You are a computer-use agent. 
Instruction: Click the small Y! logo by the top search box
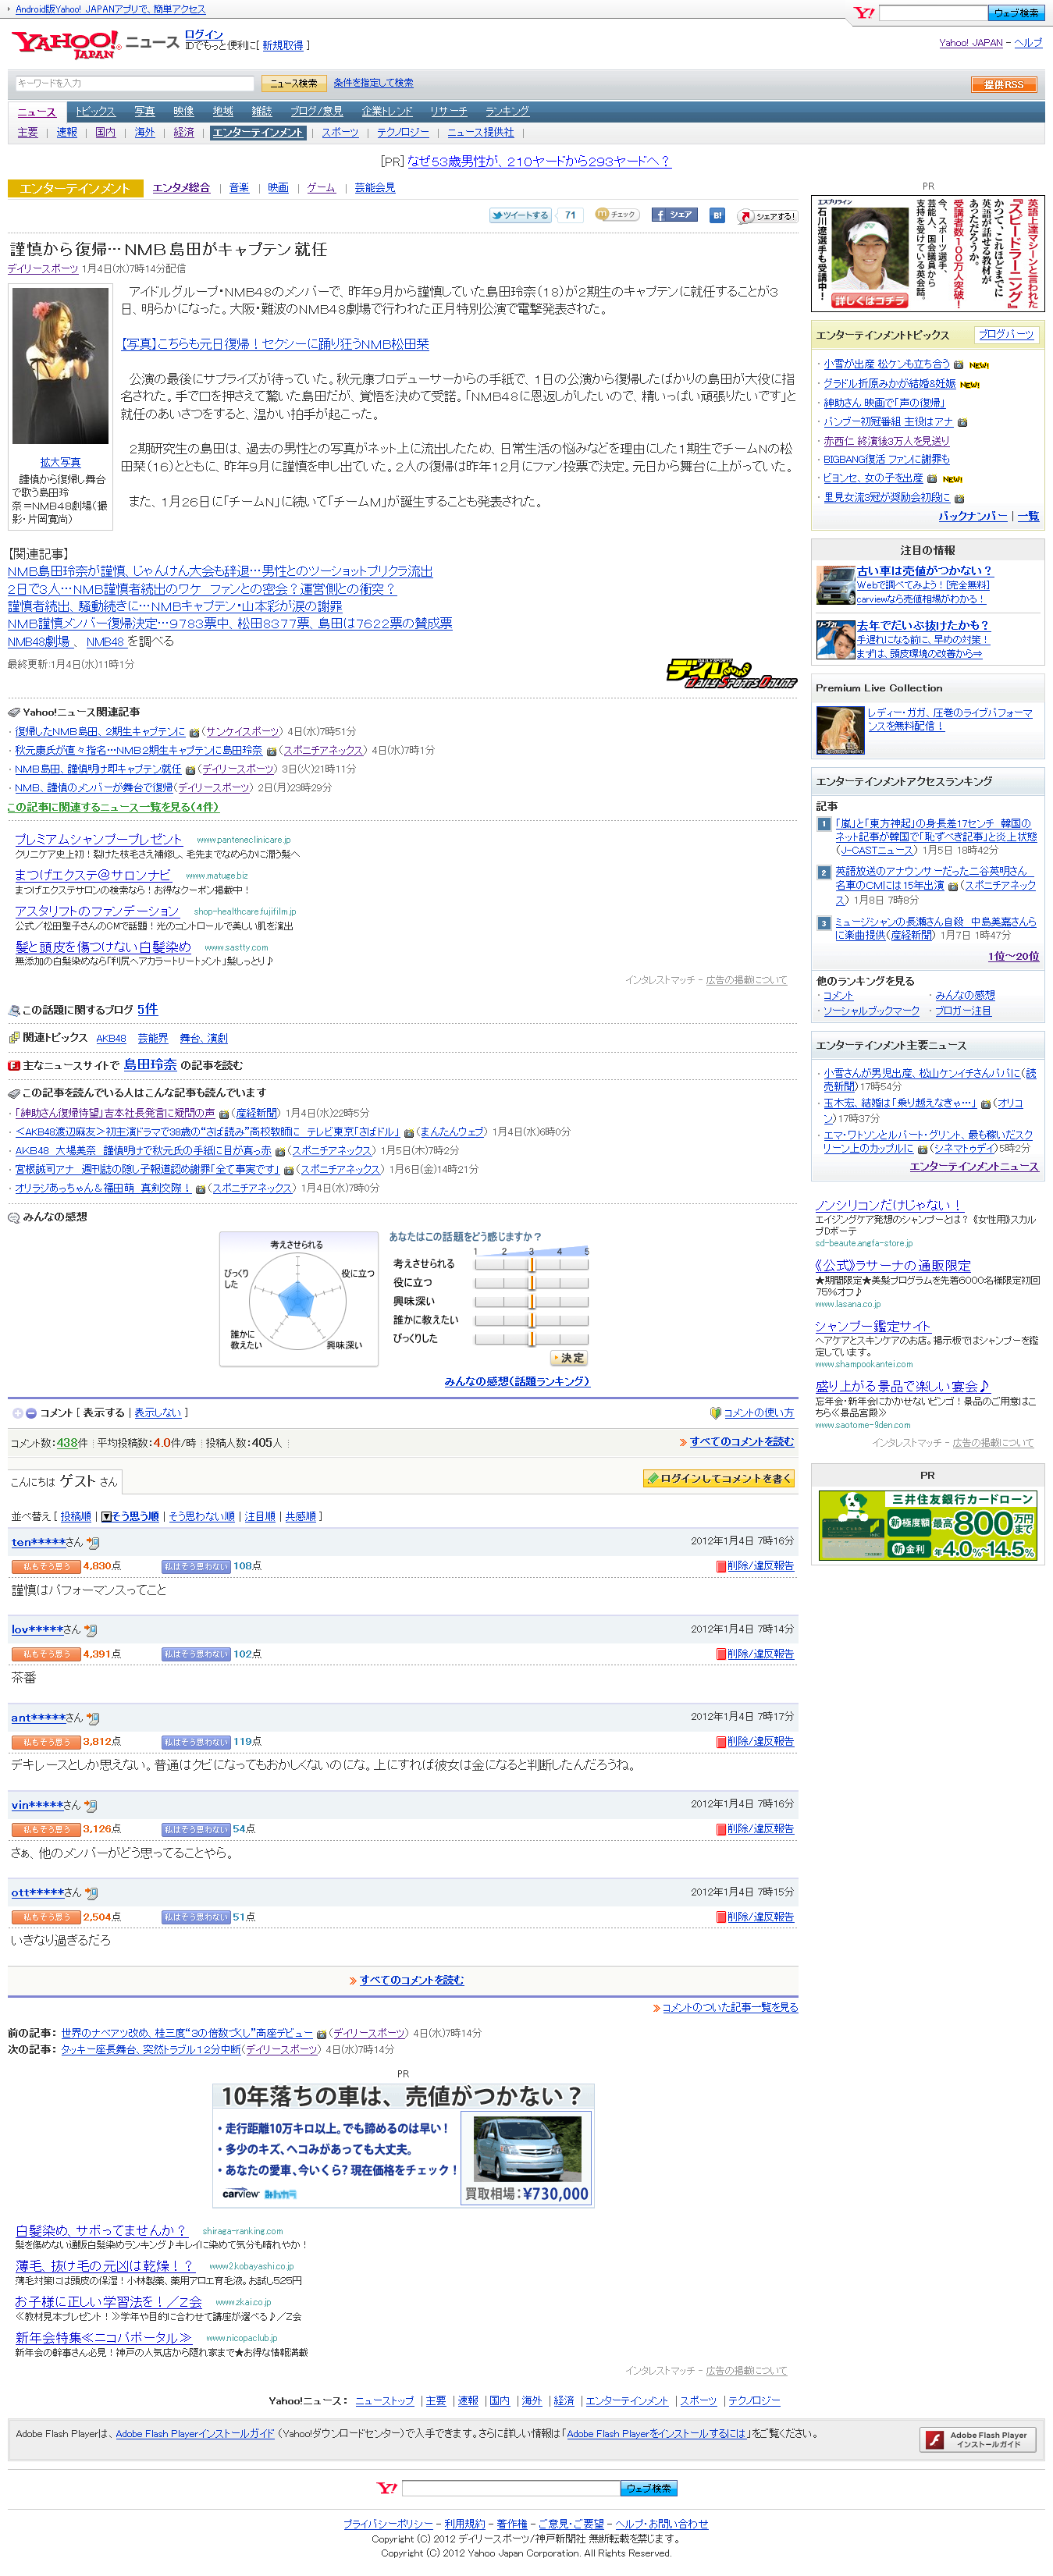(x=864, y=13)
